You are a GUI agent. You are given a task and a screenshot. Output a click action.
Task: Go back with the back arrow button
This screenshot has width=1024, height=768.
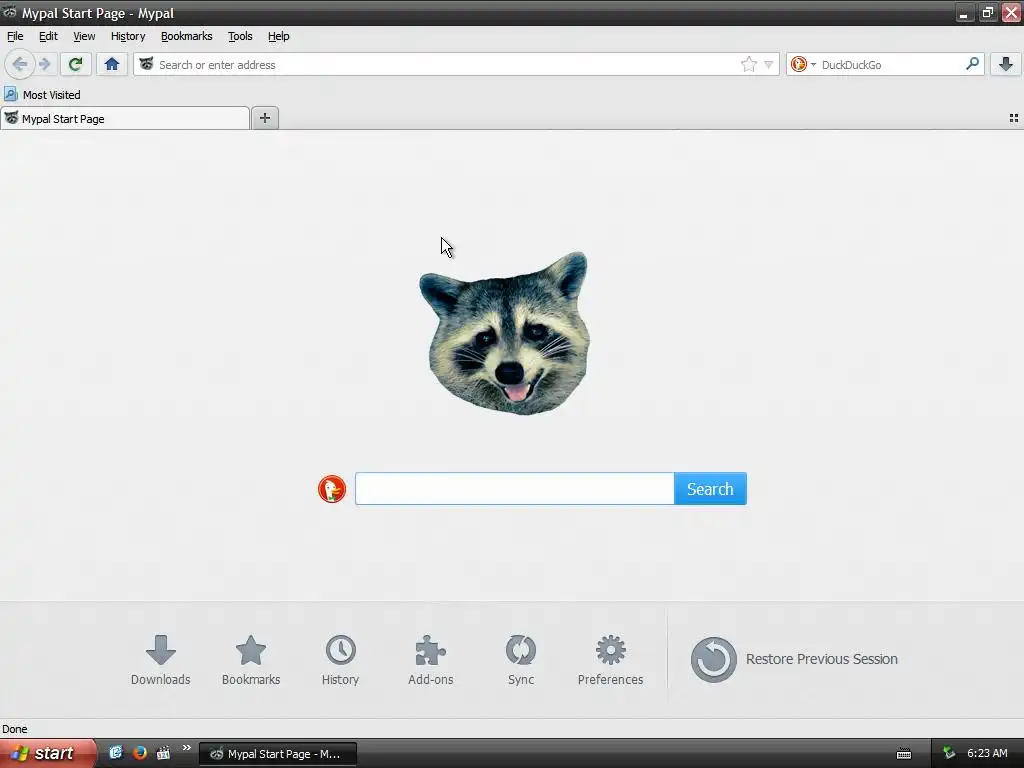(x=20, y=64)
